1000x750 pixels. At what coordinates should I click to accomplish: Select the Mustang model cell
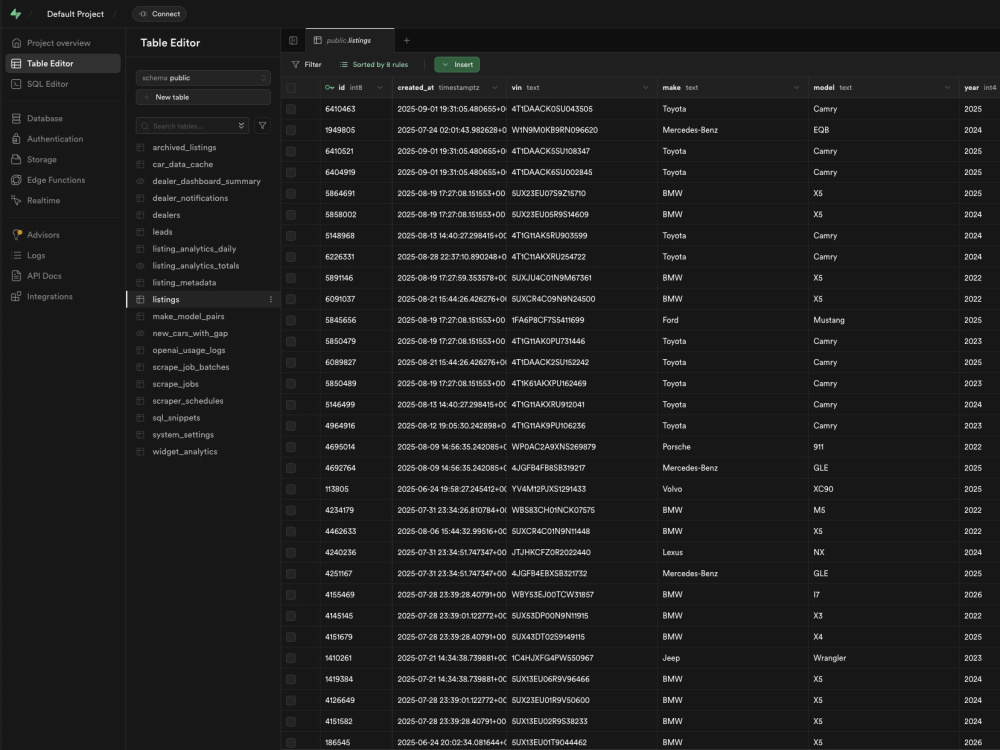(x=883, y=320)
